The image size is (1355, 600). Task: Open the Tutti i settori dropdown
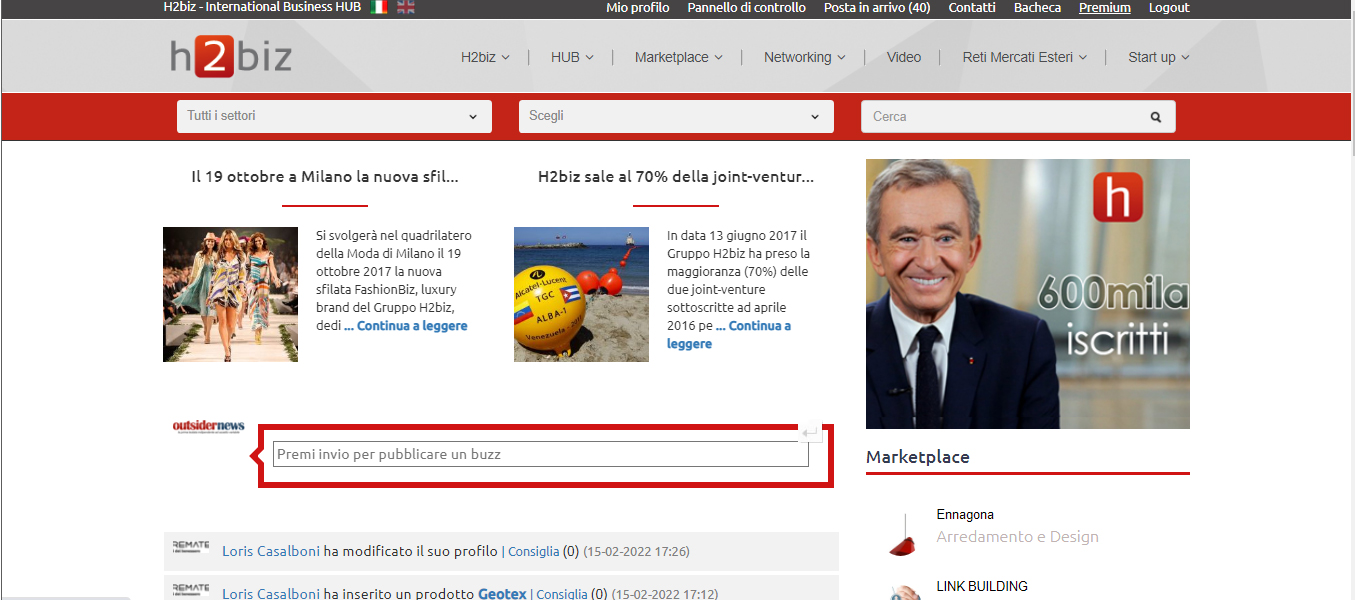334,116
